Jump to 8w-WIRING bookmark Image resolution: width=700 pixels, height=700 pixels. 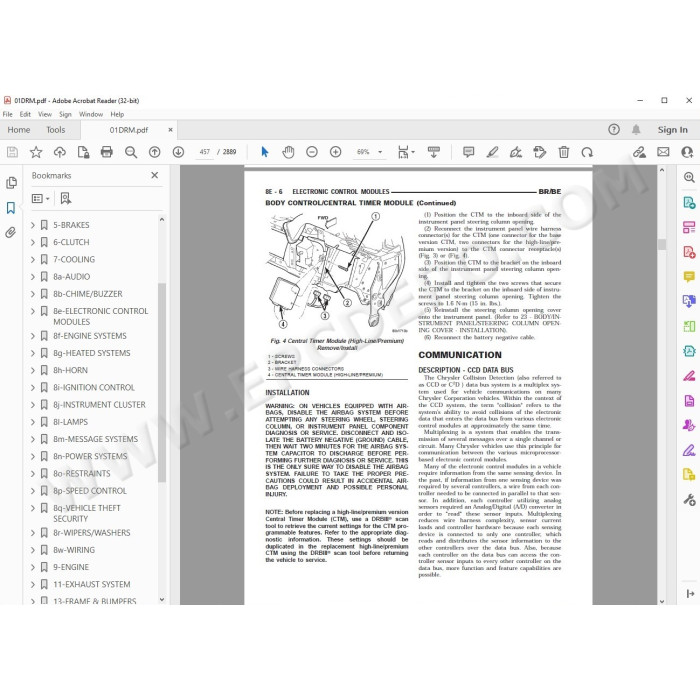[x=74, y=550]
